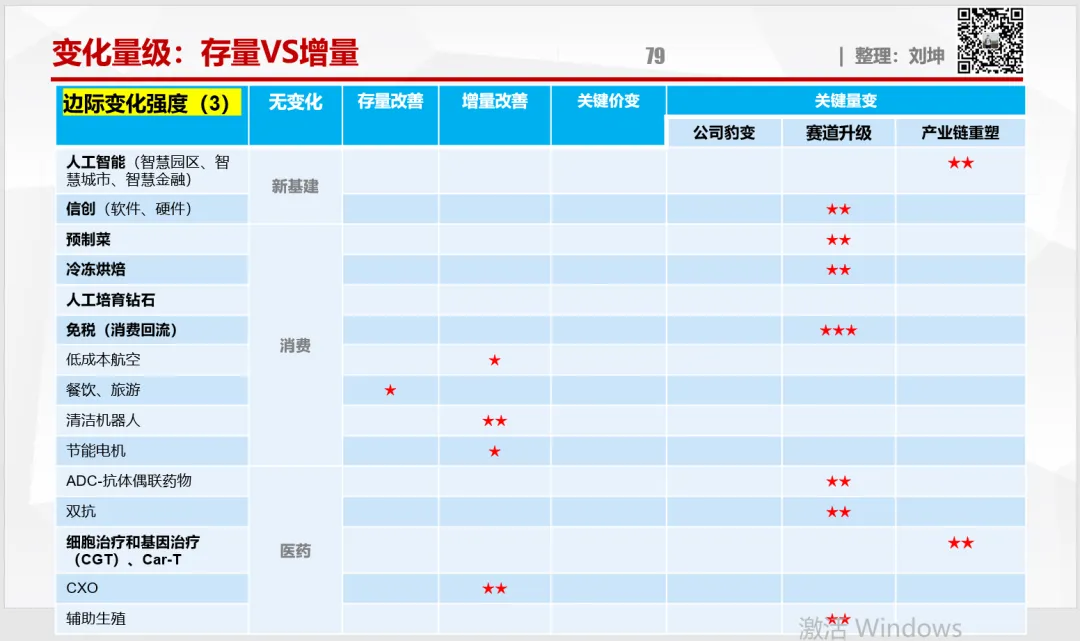Viewport: 1080px width, 641px height.
Task: Click the two stars in CXO row
Action: 495,589
